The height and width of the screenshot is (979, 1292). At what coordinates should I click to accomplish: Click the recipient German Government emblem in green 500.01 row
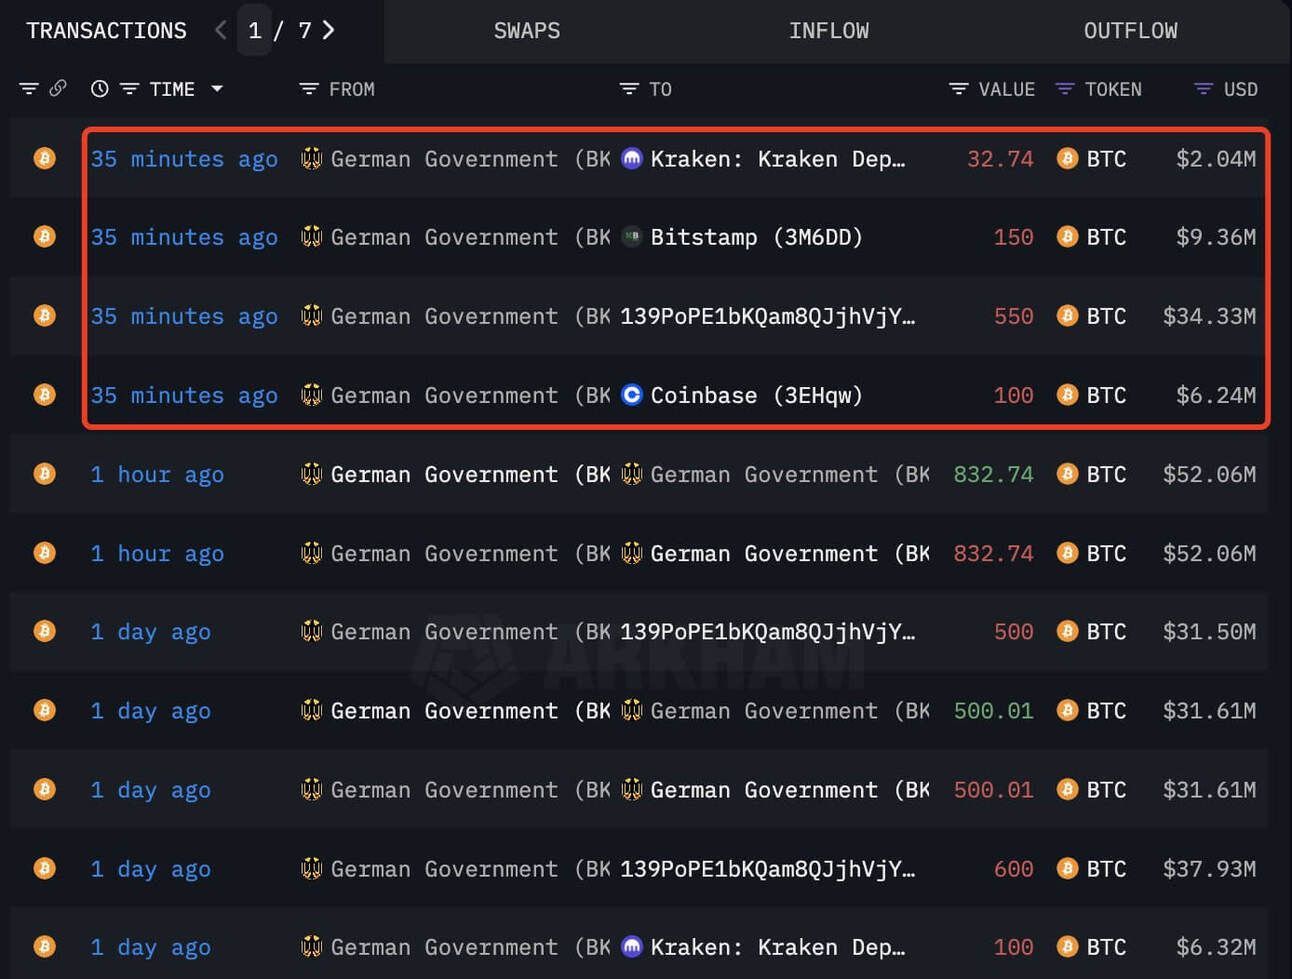tap(631, 710)
